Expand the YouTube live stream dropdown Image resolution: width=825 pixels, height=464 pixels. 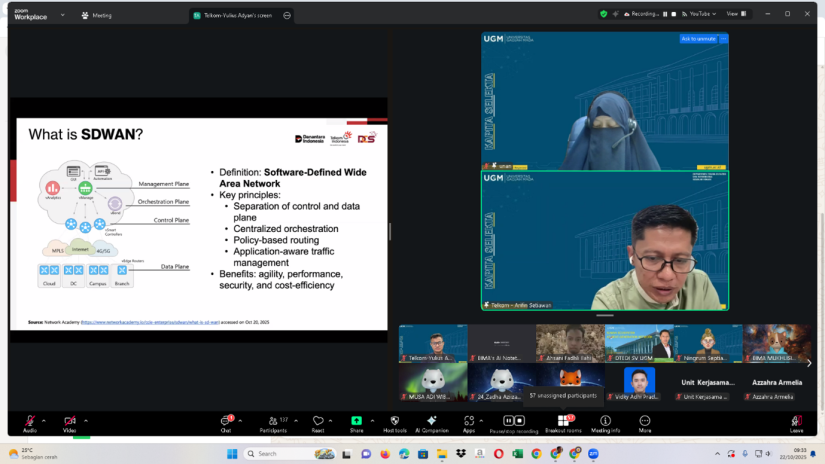pyautogui.click(x=715, y=14)
